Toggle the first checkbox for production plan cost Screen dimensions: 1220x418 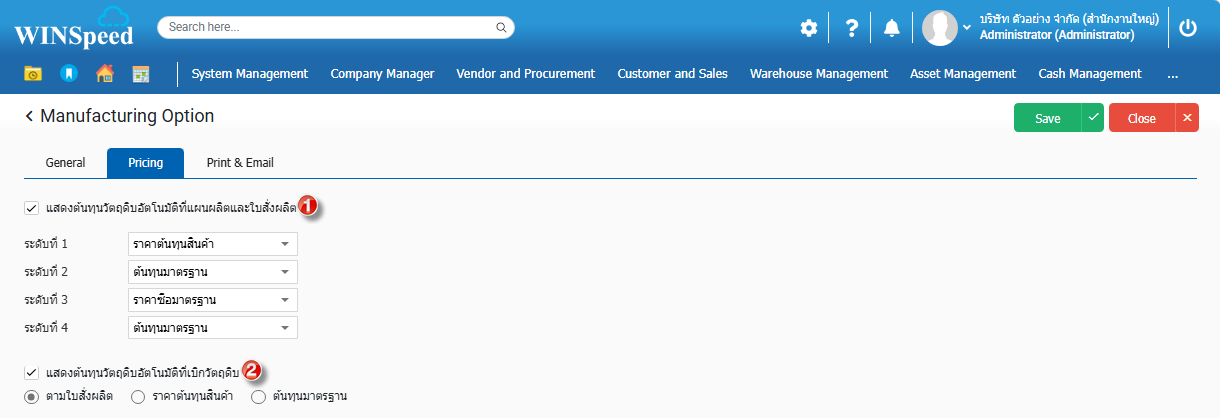[x=32, y=208]
